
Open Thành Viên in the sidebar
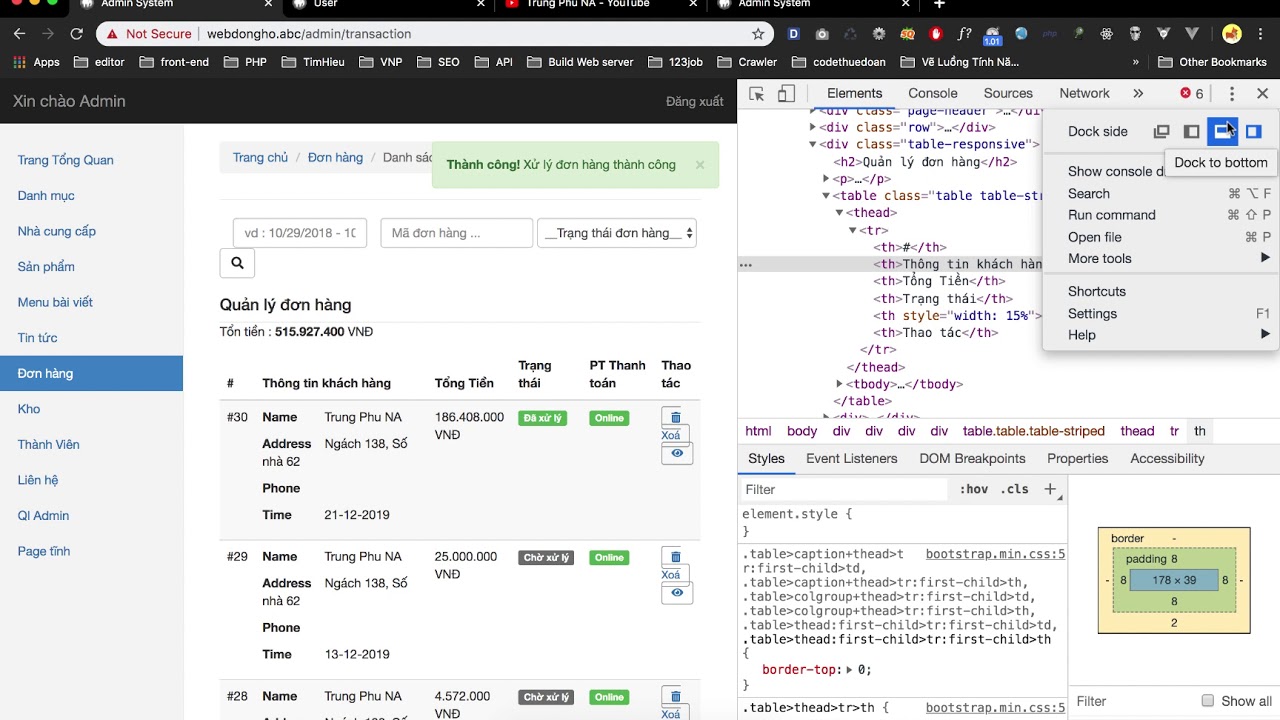48,444
